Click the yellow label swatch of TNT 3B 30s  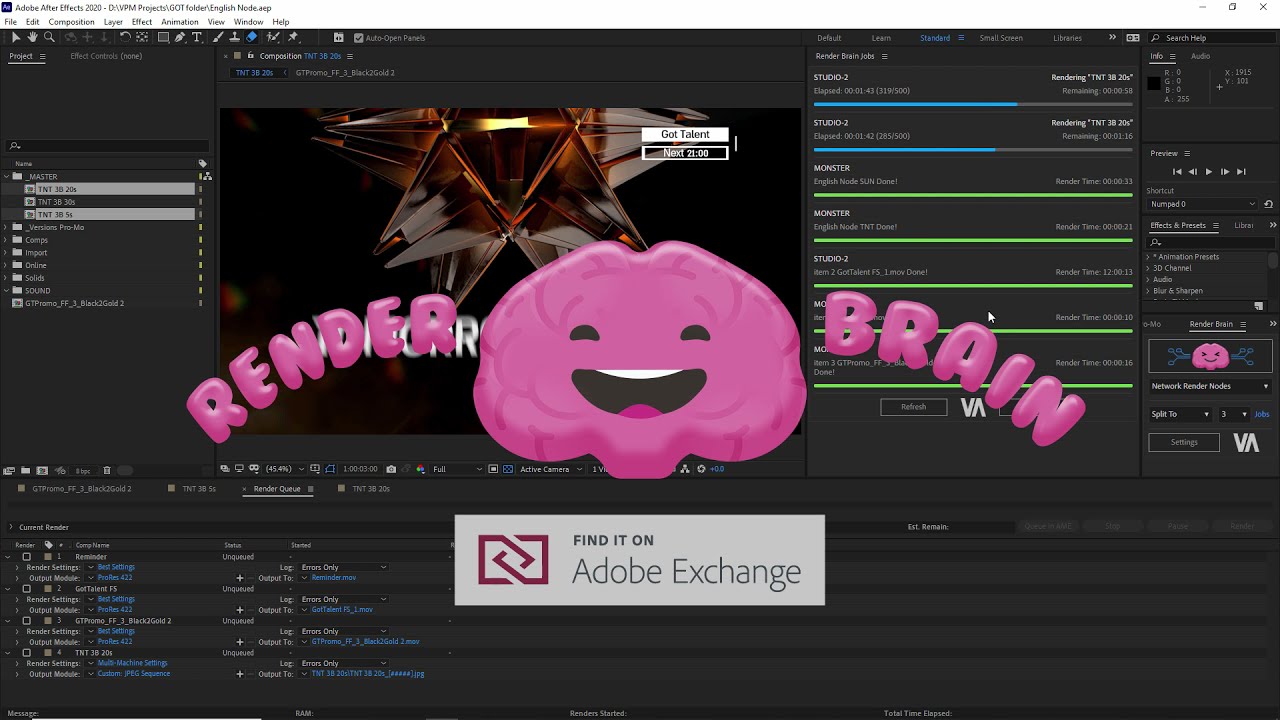[200, 202]
